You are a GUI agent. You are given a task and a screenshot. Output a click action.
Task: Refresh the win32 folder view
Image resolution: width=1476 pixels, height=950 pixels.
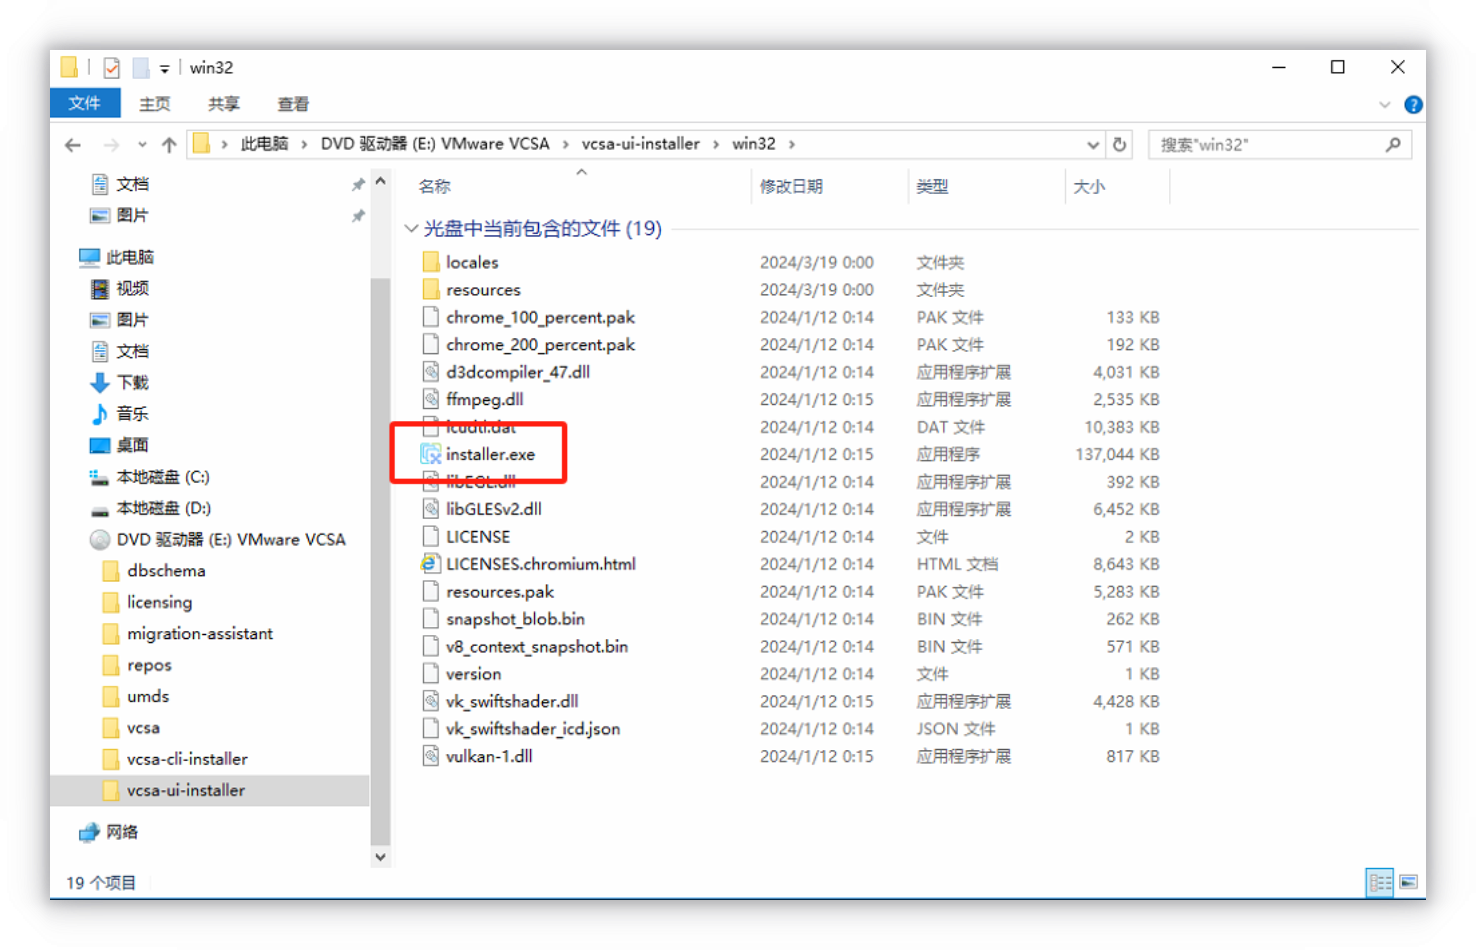coord(1119,145)
